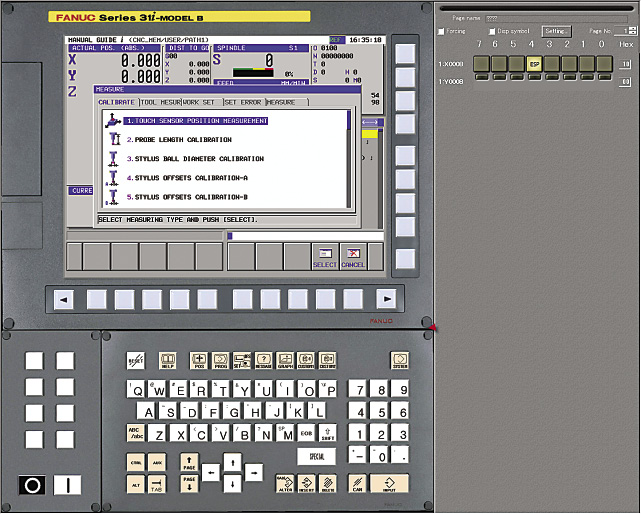641x514 pixels.
Task: Open the Setting... button
Action: [x=557, y=31]
